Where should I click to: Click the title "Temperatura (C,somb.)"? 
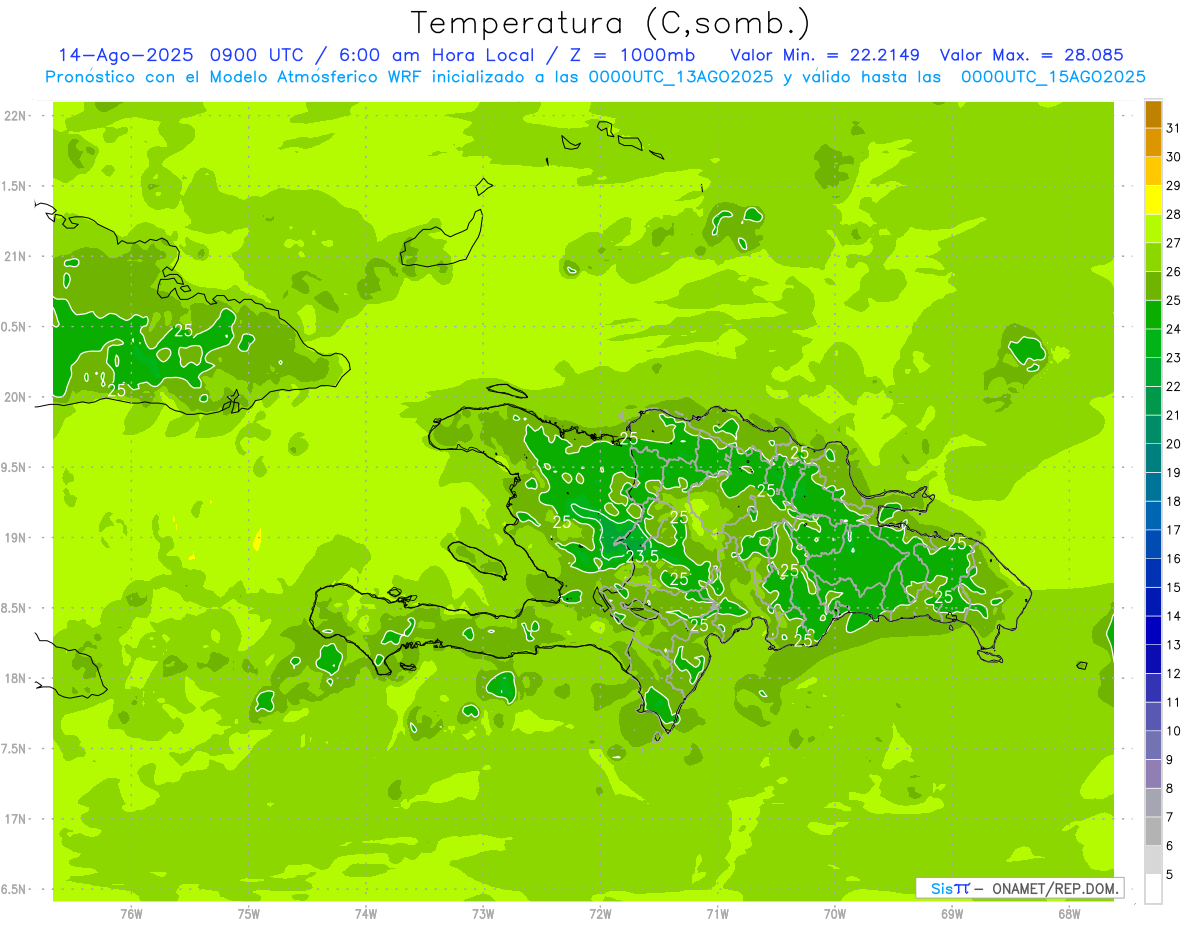[x=610, y=23]
